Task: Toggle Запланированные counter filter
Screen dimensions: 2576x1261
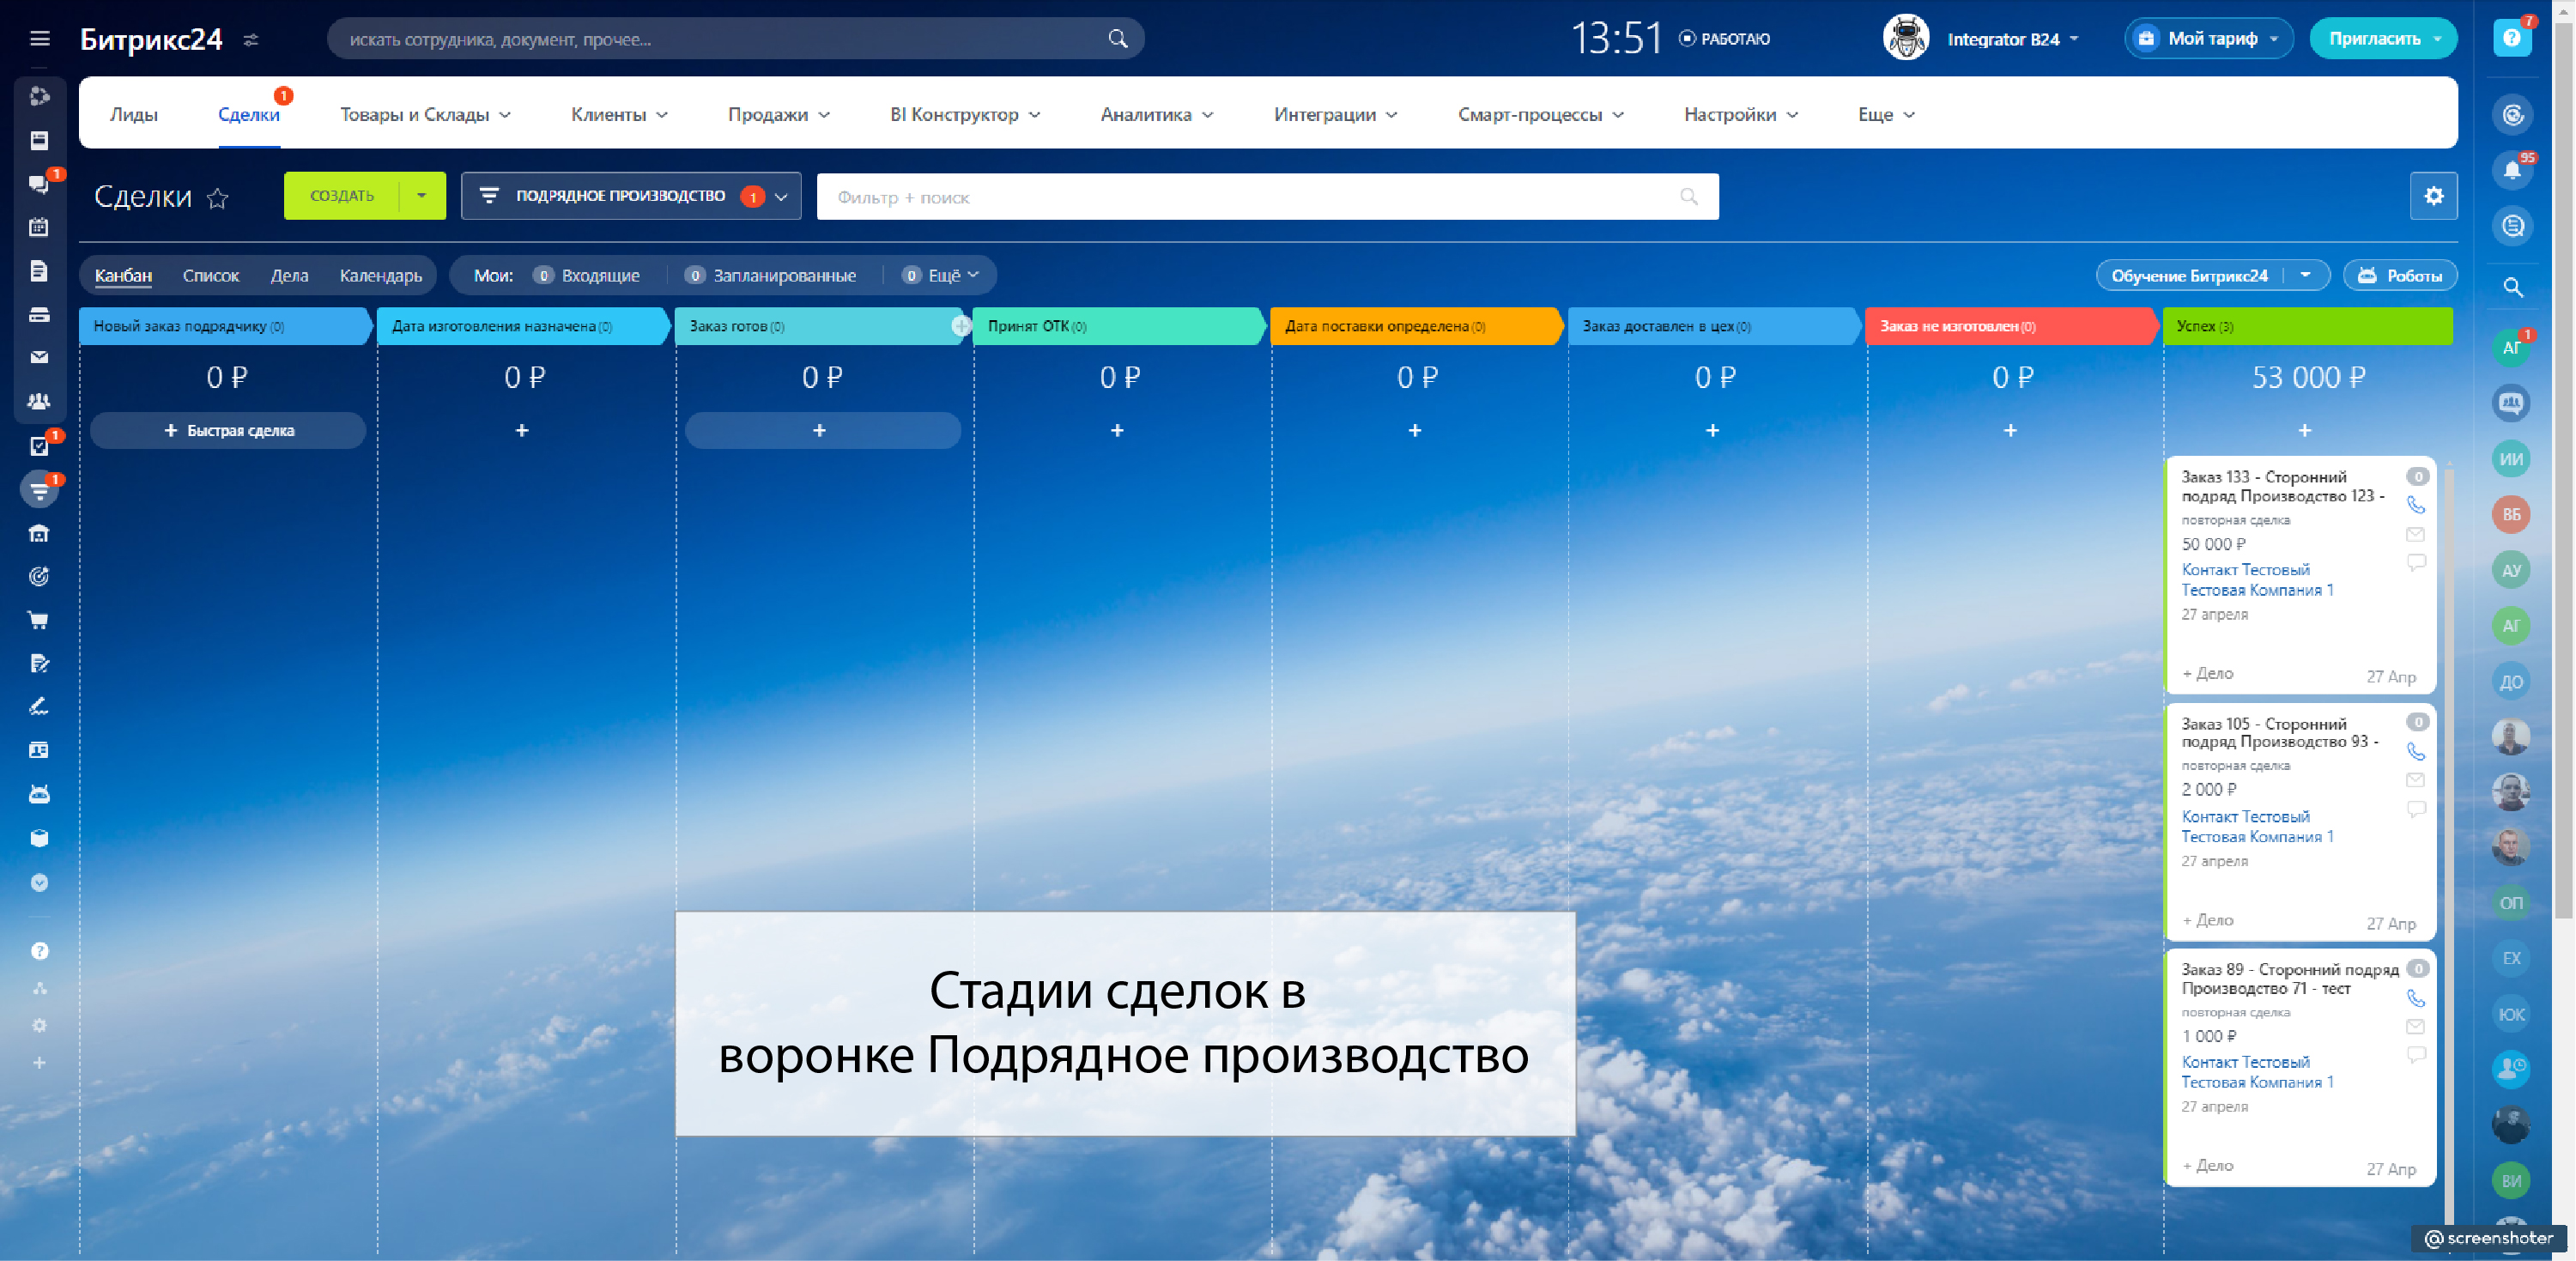Action: [x=772, y=275]
